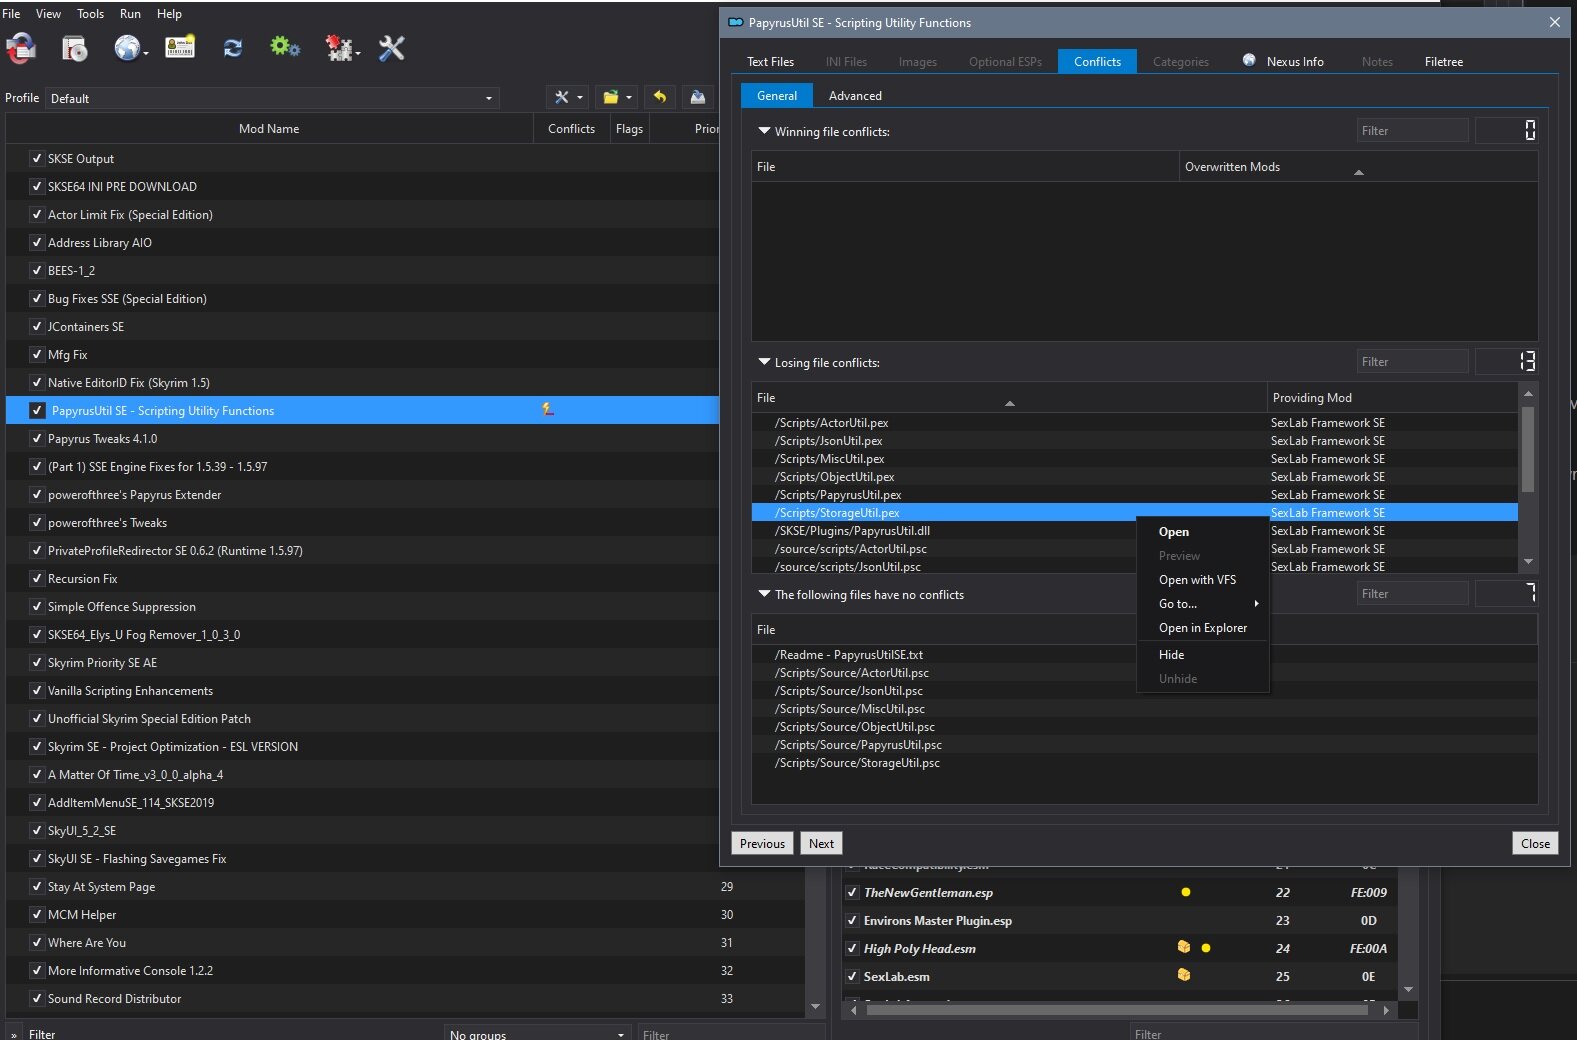Open Settings wrench and screwdriver icon

click(392, 47)
